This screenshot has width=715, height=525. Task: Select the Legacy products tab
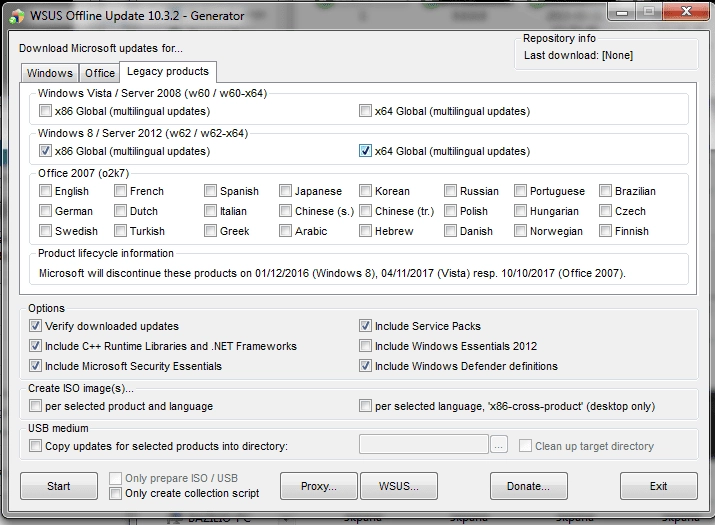(x=168, y=72)
